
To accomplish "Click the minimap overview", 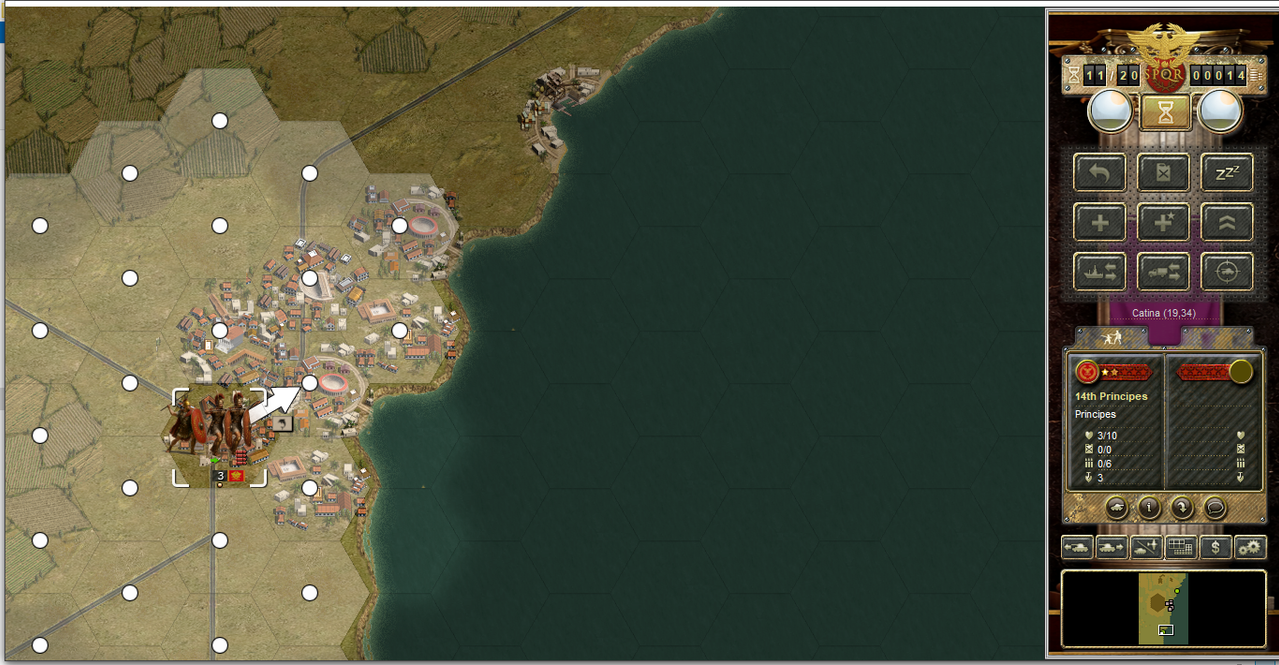I will (x=1164, y=608).
